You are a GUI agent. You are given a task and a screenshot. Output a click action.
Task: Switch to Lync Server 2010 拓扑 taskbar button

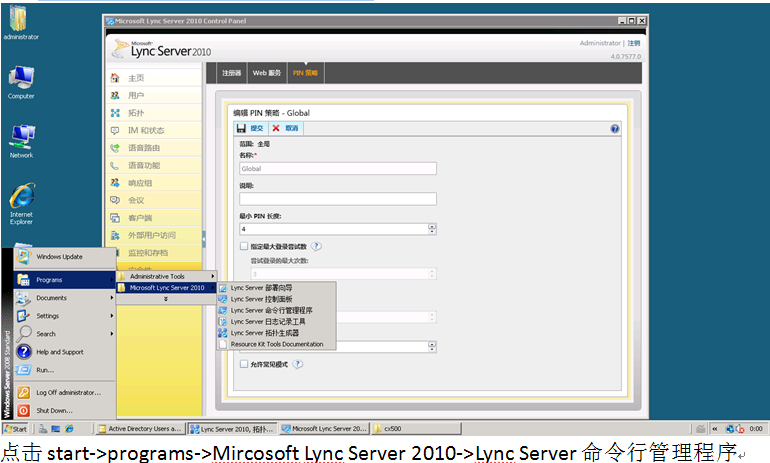point(233,429)
